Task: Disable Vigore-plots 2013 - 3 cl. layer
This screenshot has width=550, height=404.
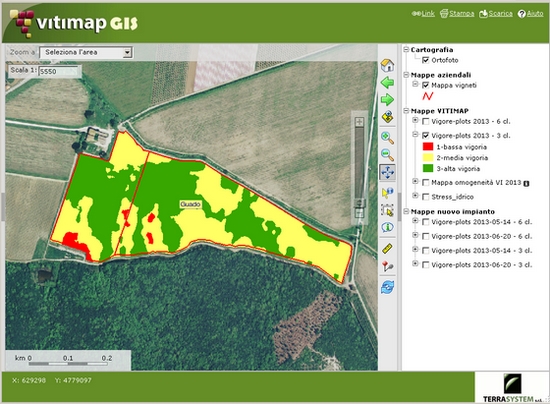Action: 425,135
